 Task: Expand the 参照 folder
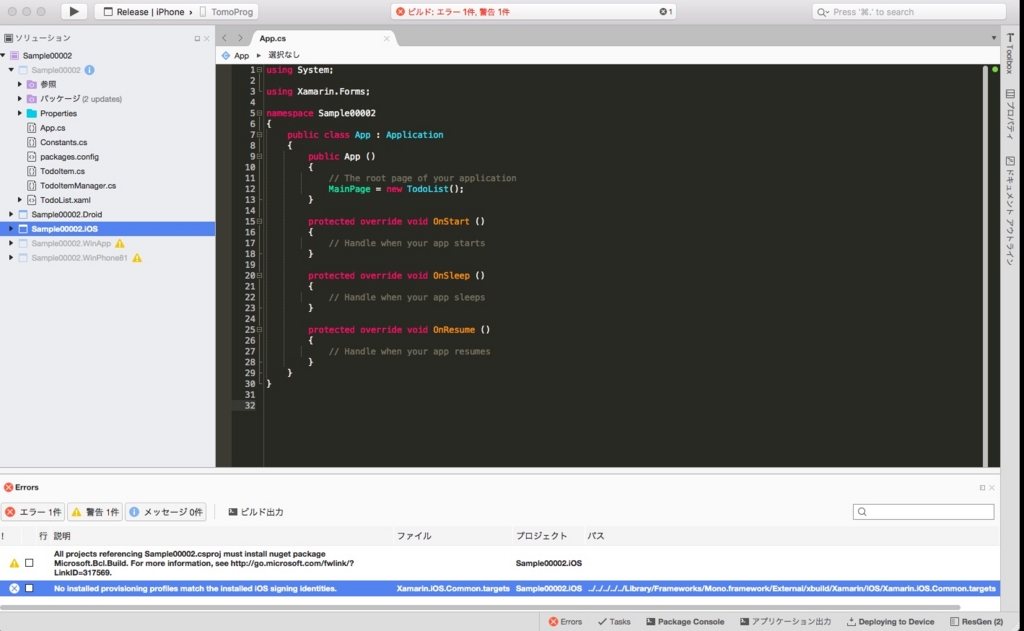[20, 84]
